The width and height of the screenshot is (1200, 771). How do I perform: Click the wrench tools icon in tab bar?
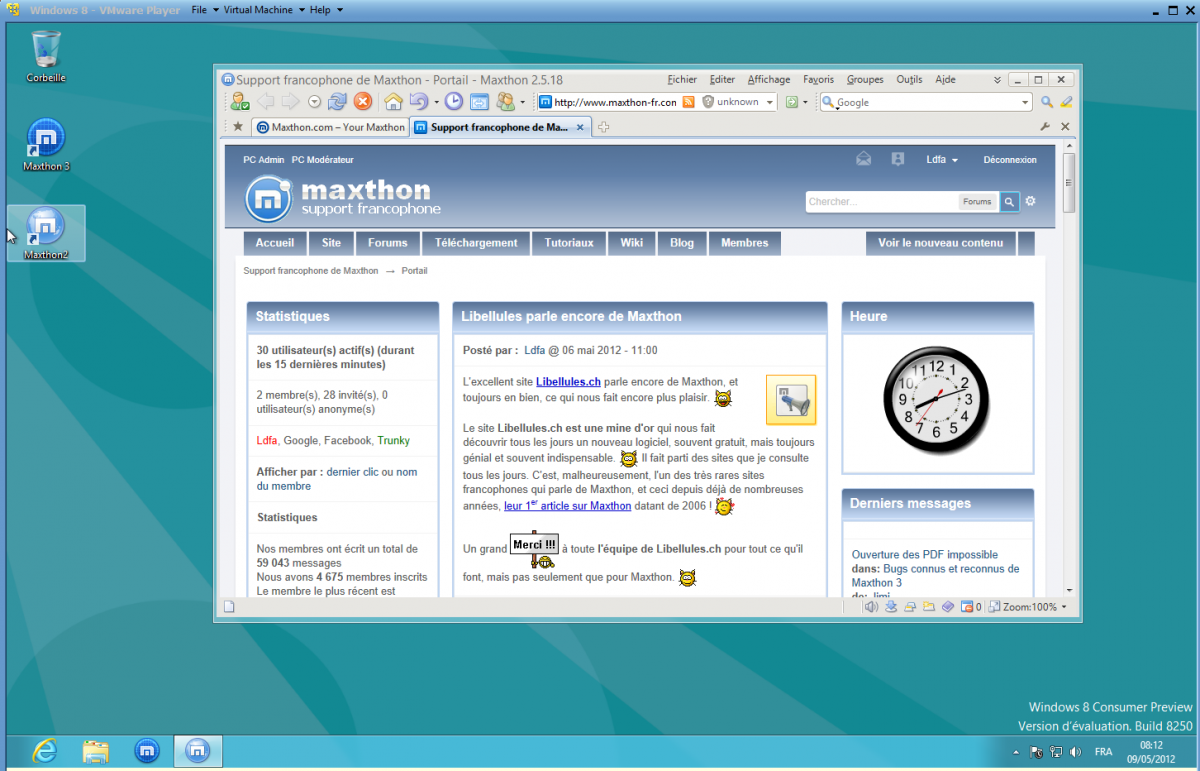pyautogui.click(x=1046, y=127)
